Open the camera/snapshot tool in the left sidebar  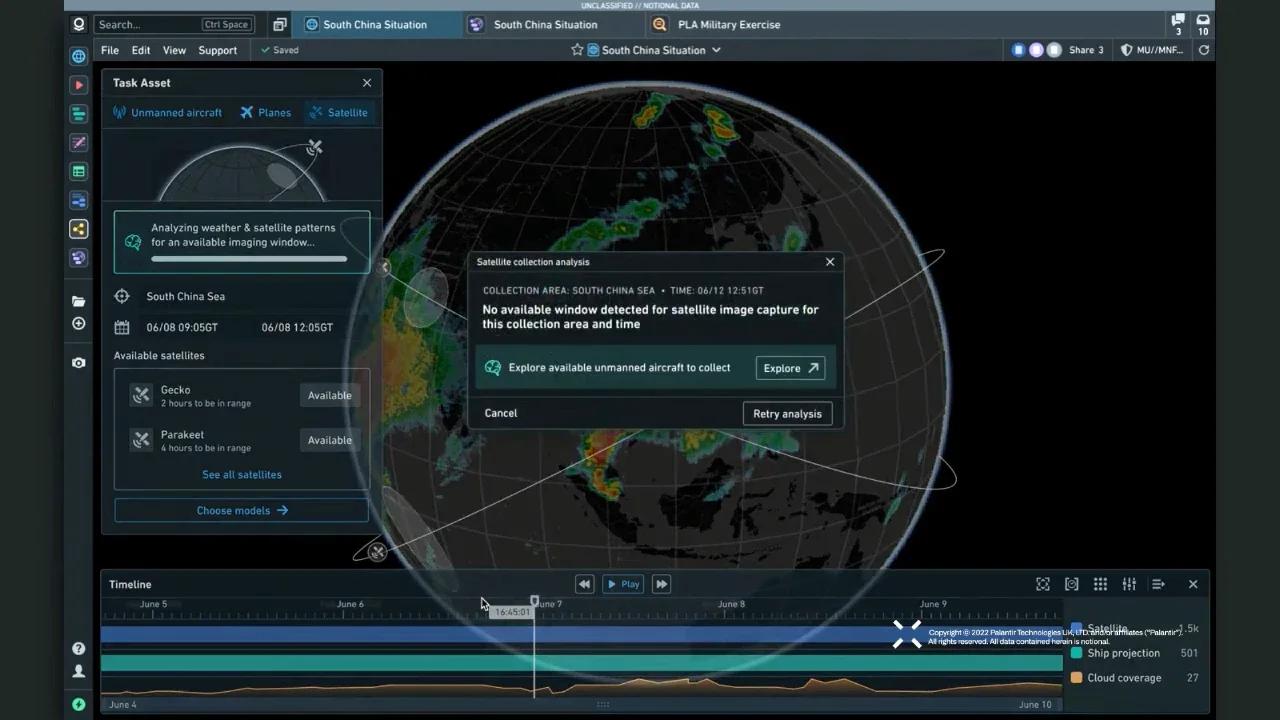pyautogui.click(x=78, y=362)
